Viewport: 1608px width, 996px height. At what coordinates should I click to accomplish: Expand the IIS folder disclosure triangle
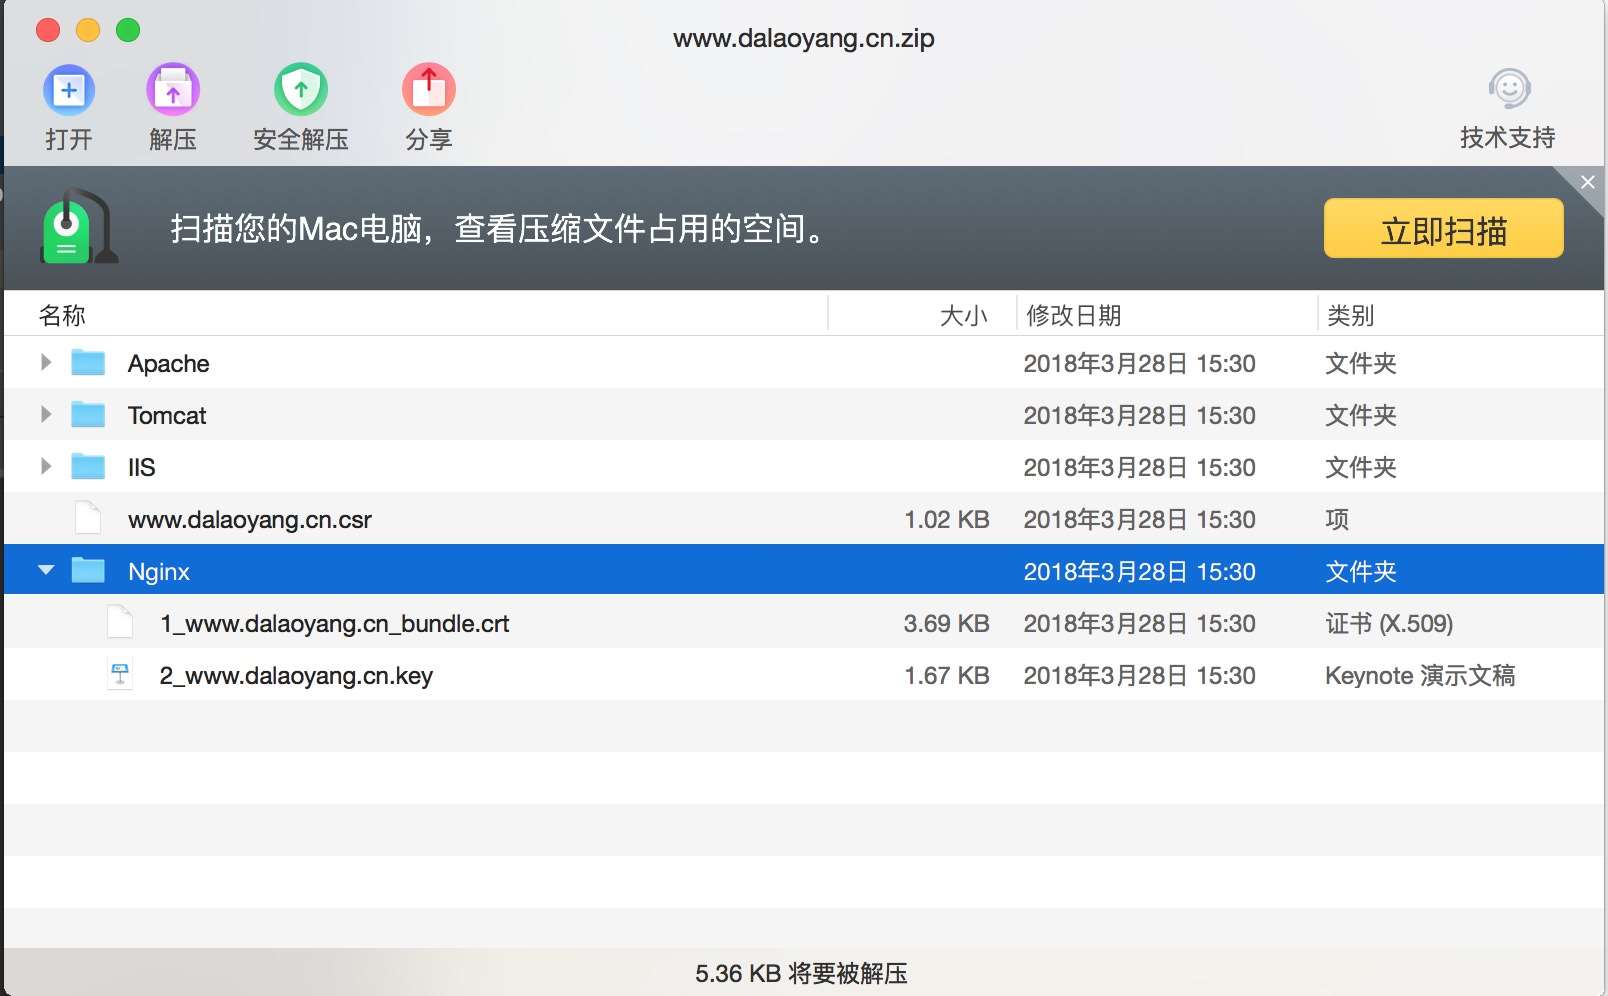pyautogui.click(x=45, y=467)
